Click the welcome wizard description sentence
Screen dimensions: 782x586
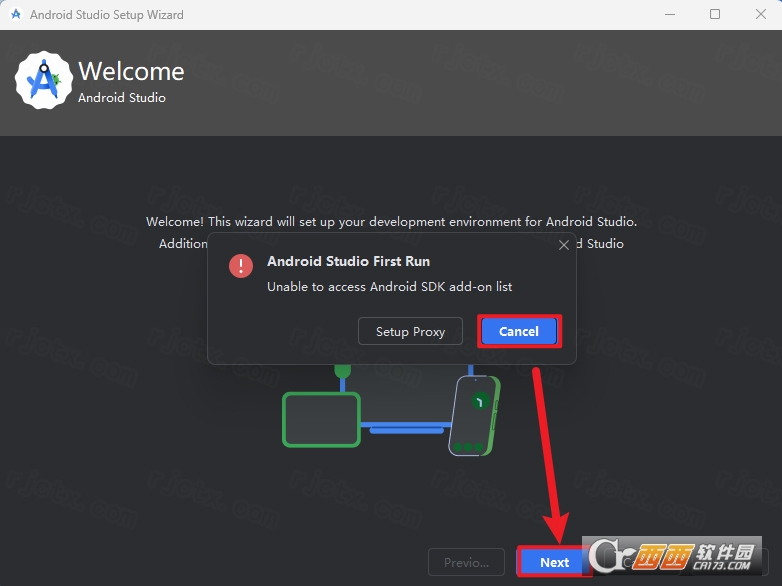[x=391, y=221]
